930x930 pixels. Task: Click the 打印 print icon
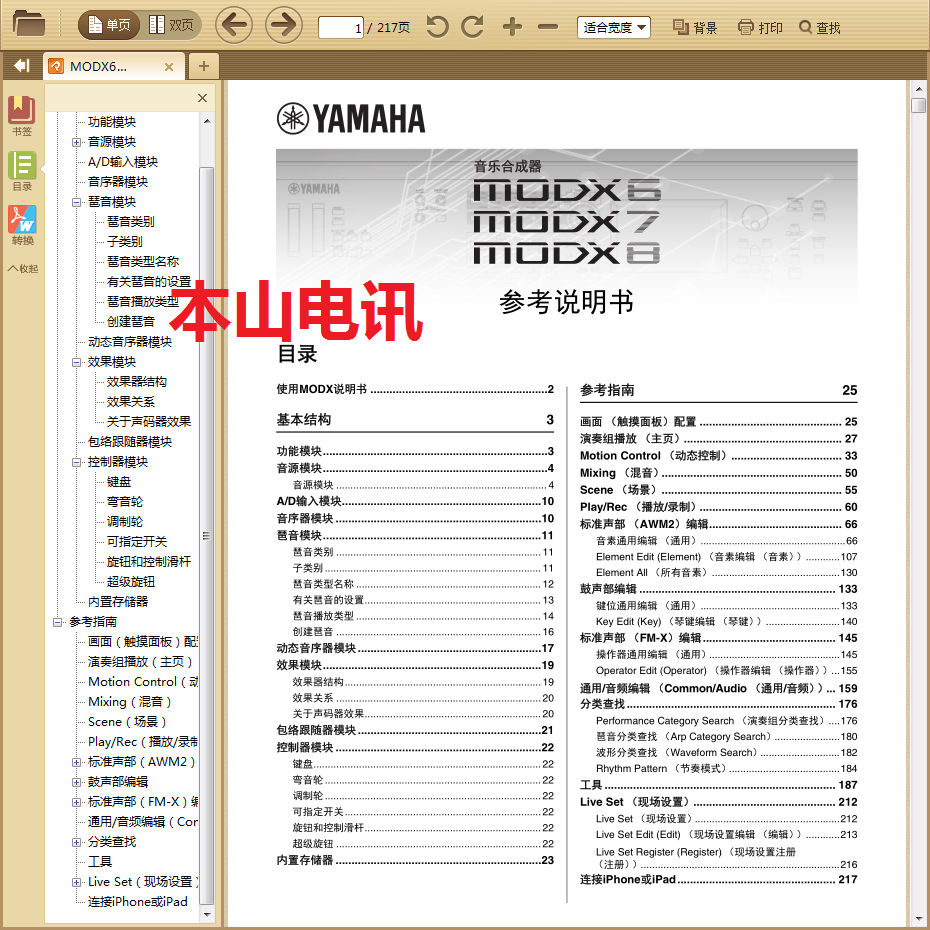tap(760, 27)
